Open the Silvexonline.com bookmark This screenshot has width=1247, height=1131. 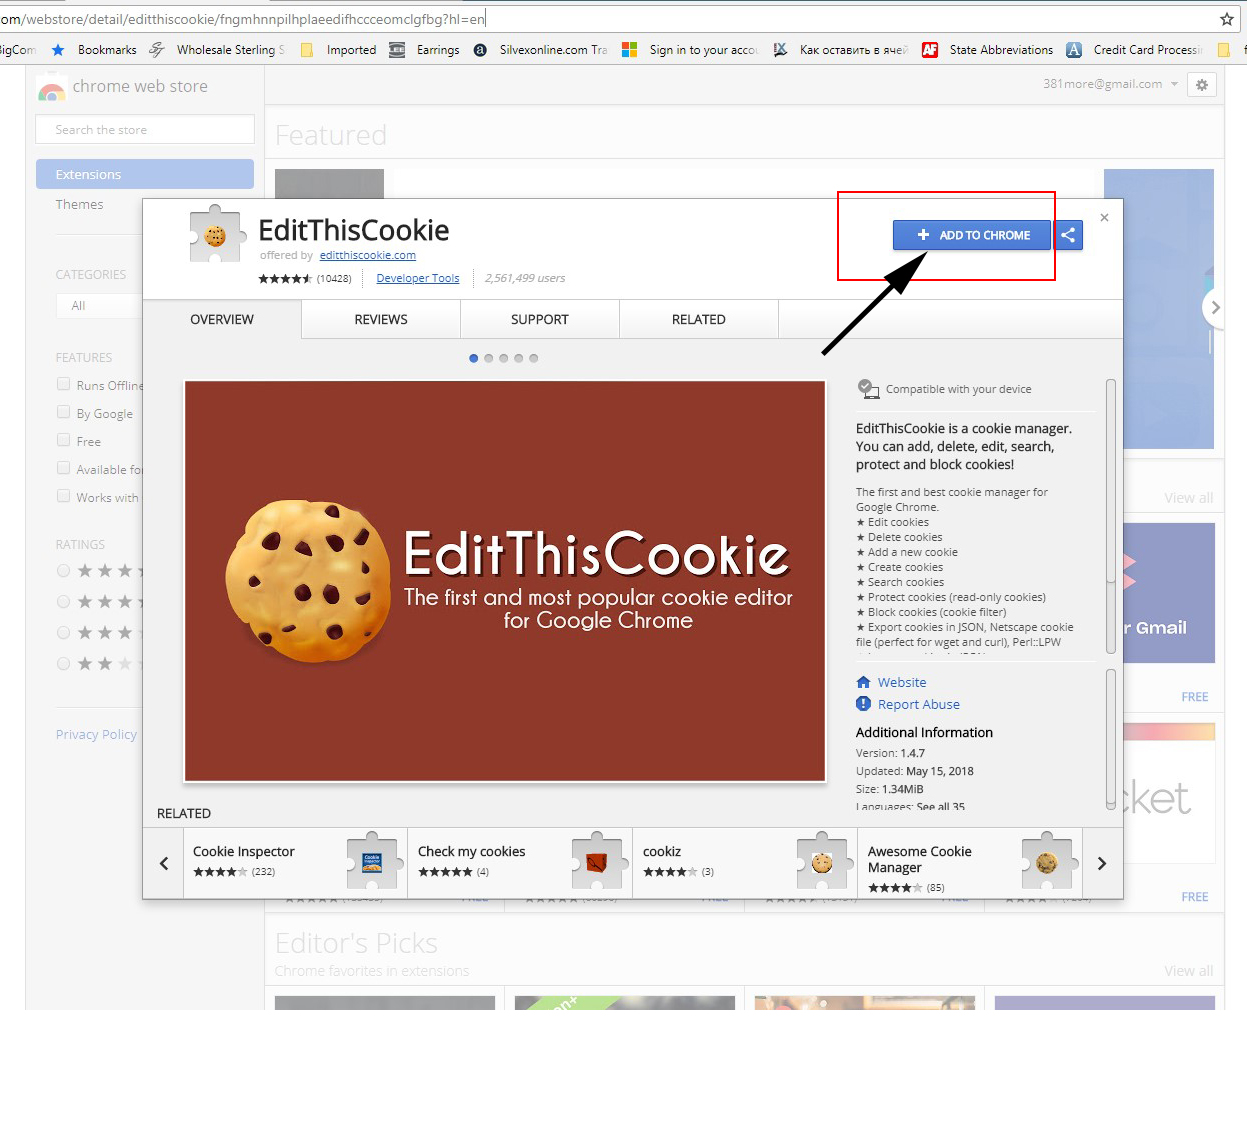pos(541,50)
